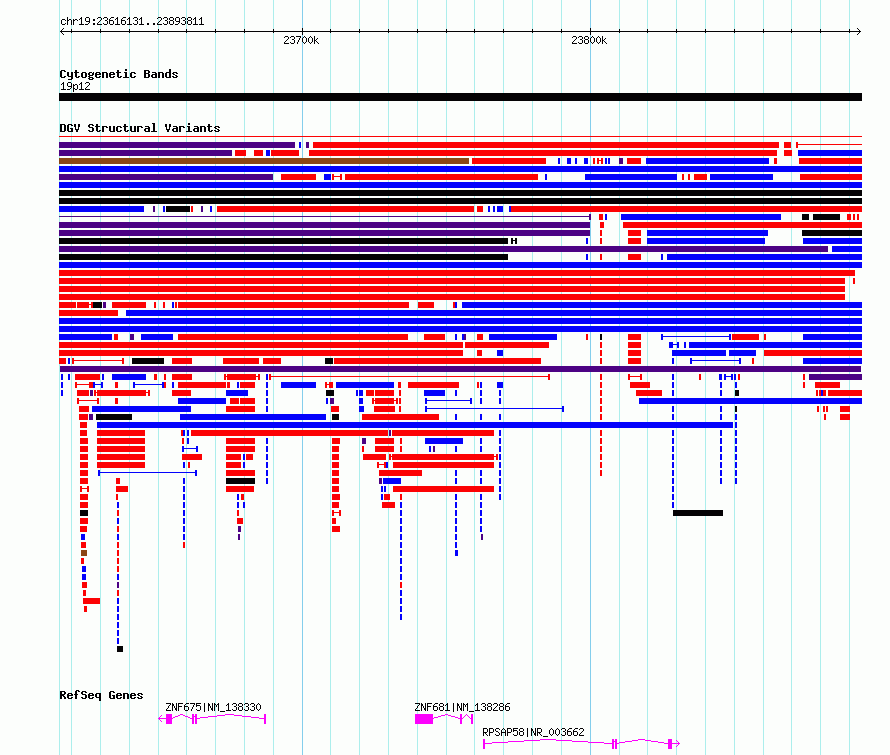890x755 pixels.
Task: Select the ZNF681 gene model glyph
Action: [444, 719]
